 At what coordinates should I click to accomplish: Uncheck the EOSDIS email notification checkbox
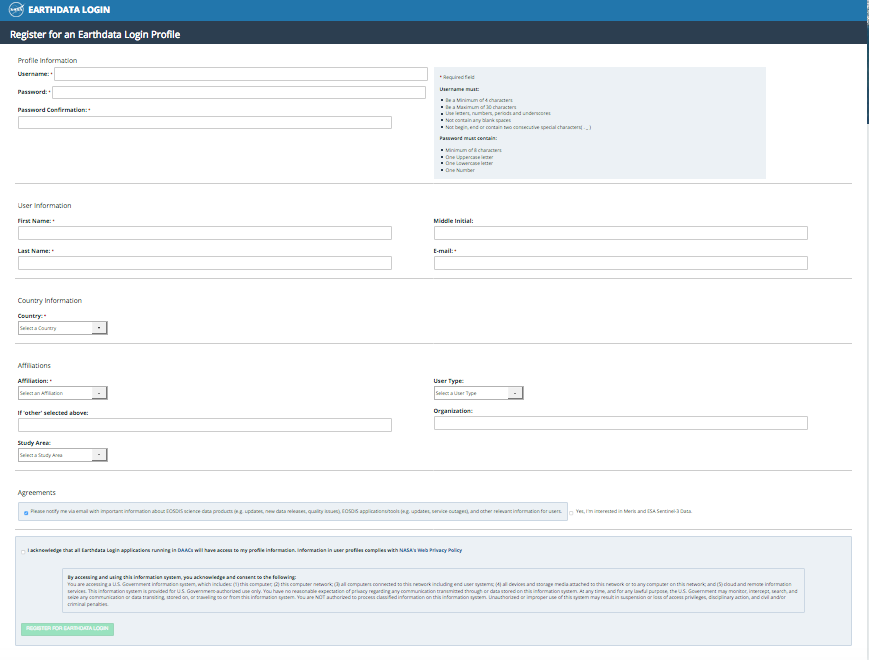[26, 513]
